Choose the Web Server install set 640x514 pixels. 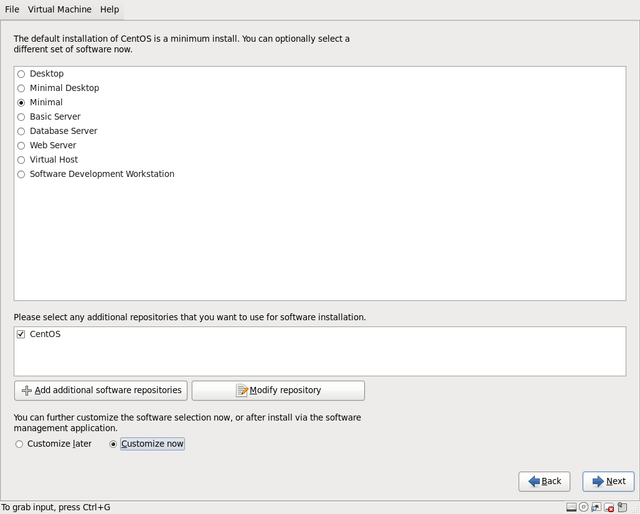21,146
